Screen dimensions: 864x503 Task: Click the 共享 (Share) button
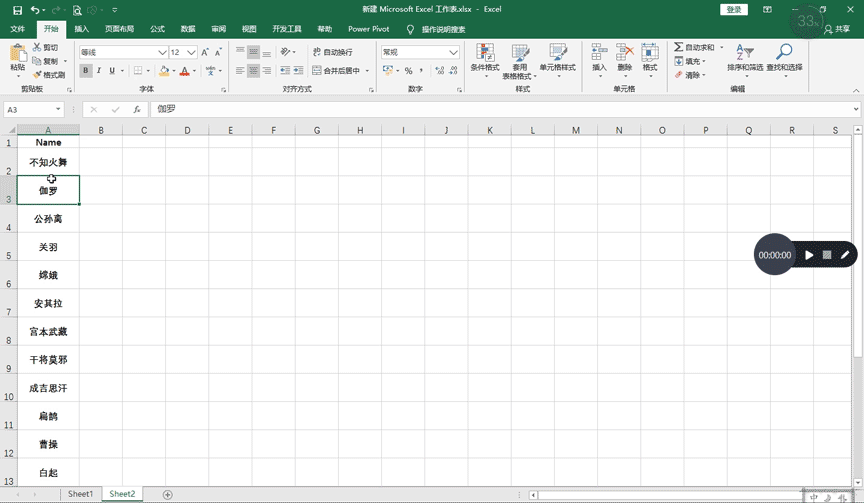pyautogui.click(x=836, y=29)
